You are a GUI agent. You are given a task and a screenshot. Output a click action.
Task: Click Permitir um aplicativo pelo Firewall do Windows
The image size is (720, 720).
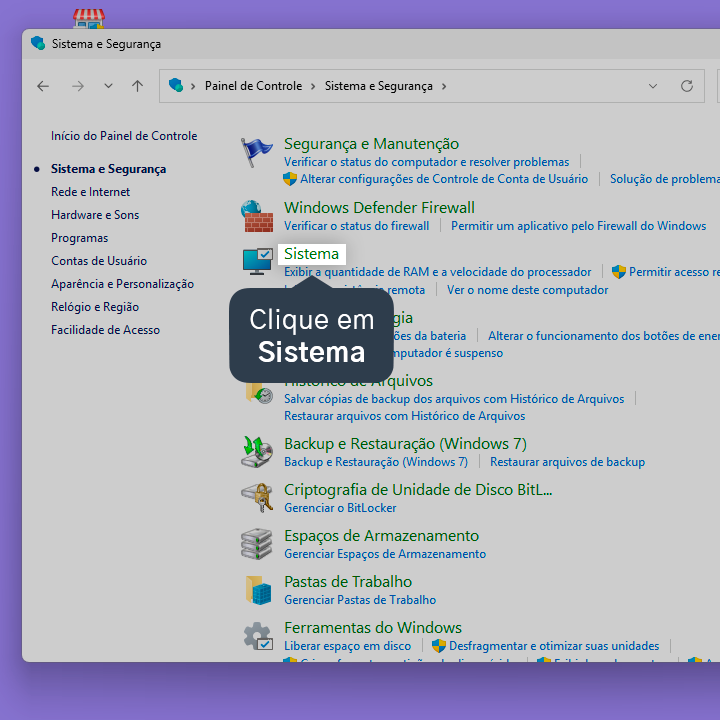tap(579, 226)
